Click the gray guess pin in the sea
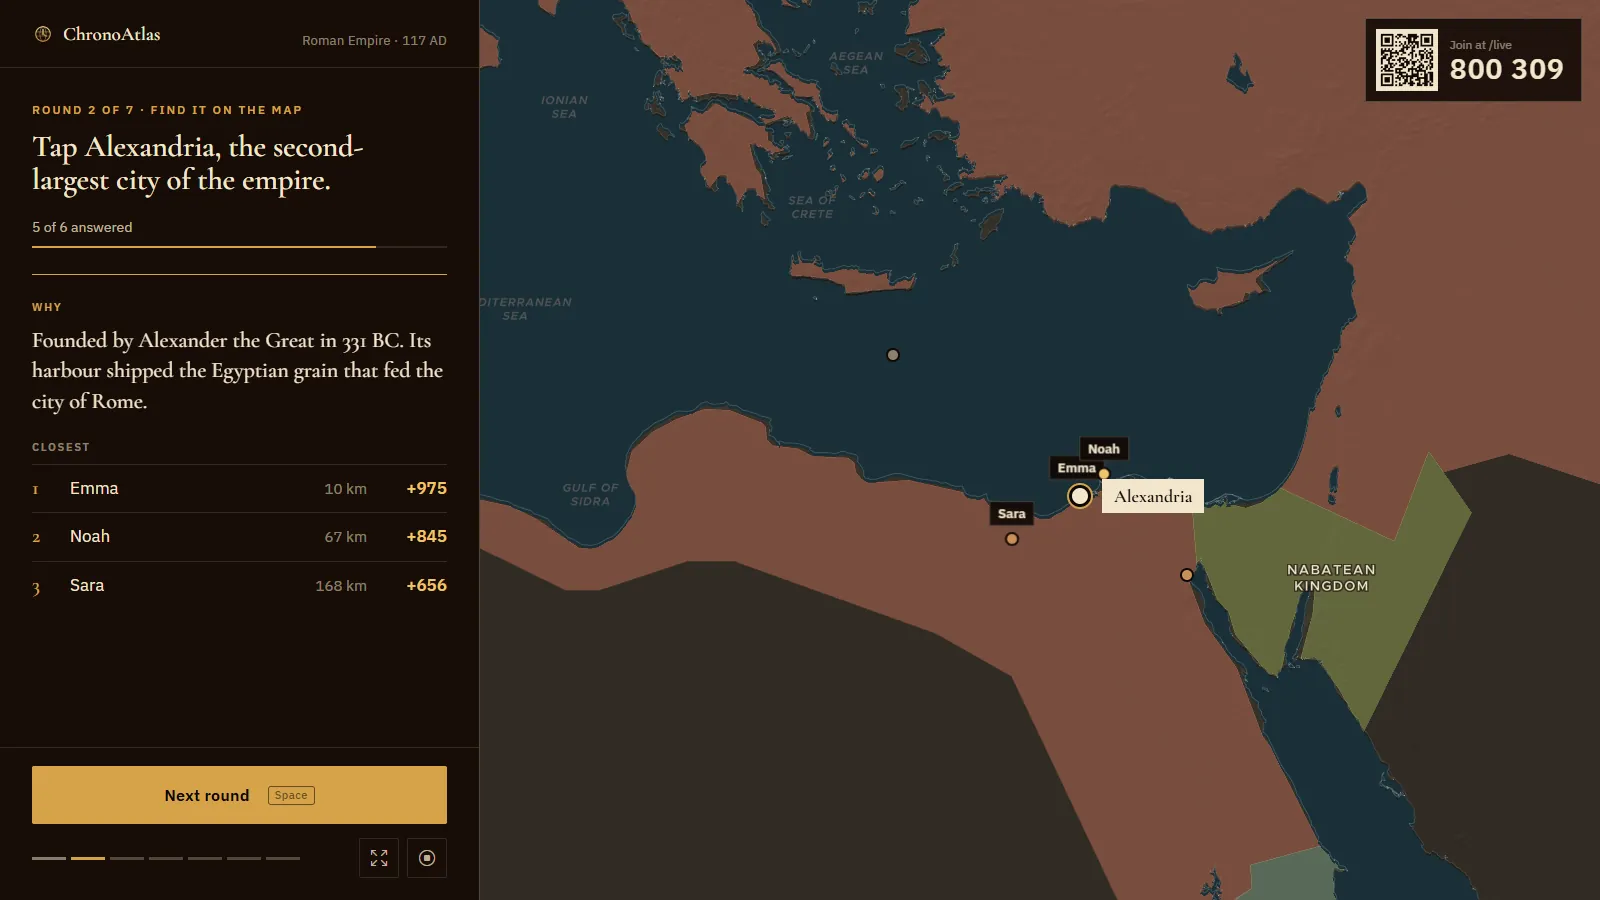This screenshot has height=900, width=1600. (x=893, y=355)
